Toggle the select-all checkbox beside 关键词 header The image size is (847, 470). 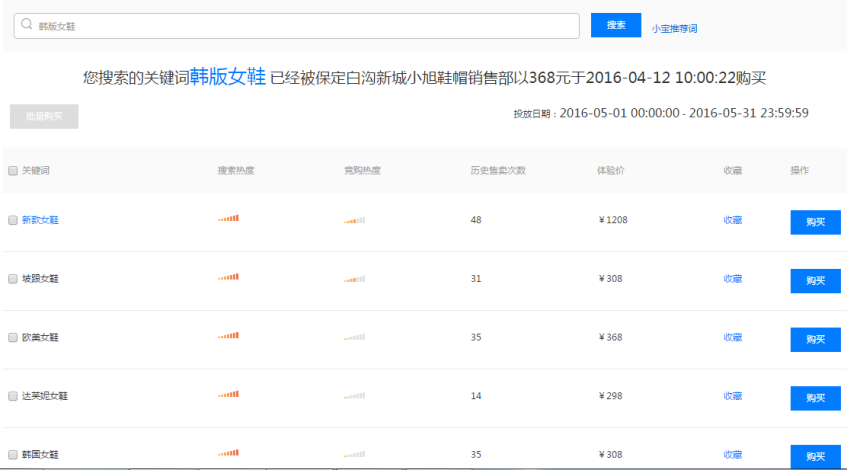pyautogui.click(x=13, y=171)
